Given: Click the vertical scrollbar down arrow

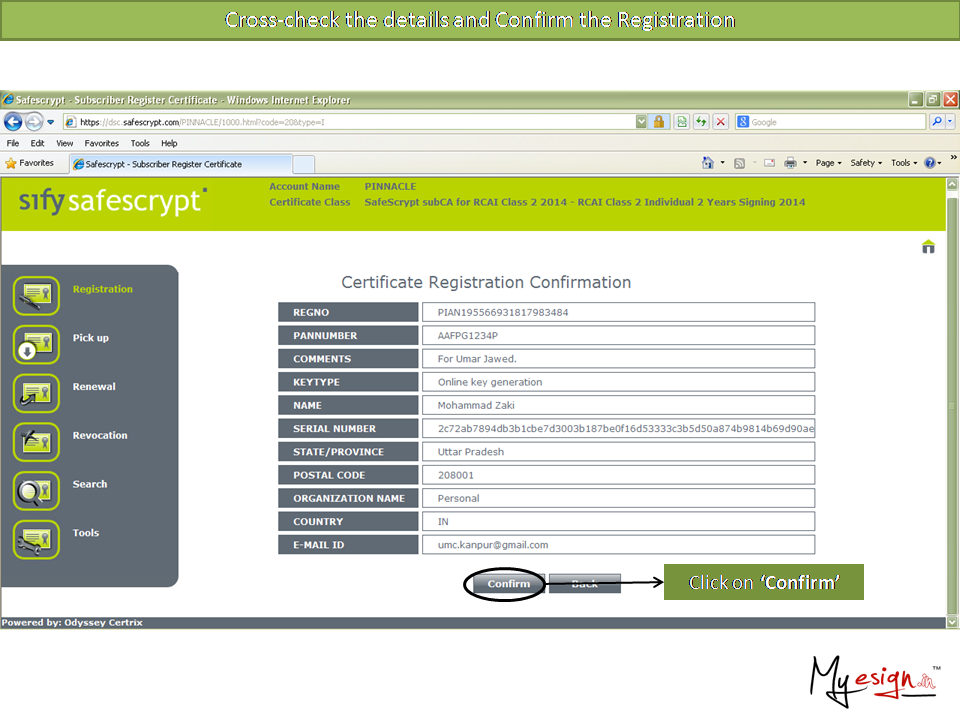Looking at the screenshot, I should click(x=952, y=621).
